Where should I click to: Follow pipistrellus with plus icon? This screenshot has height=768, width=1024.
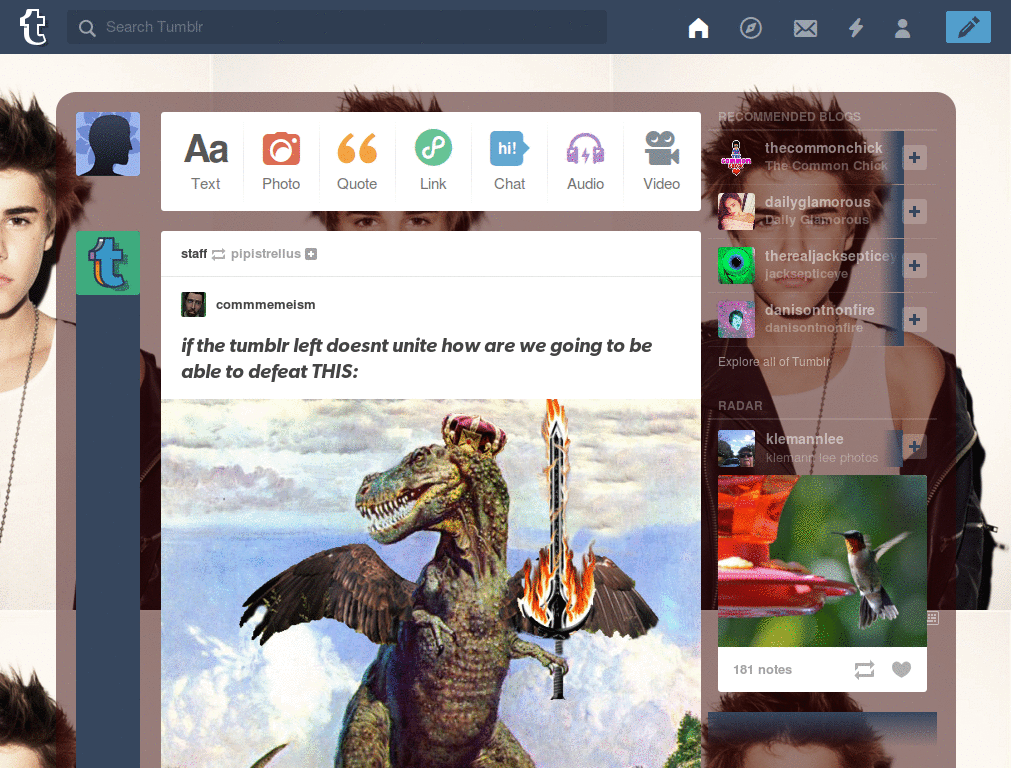(311, 254)
